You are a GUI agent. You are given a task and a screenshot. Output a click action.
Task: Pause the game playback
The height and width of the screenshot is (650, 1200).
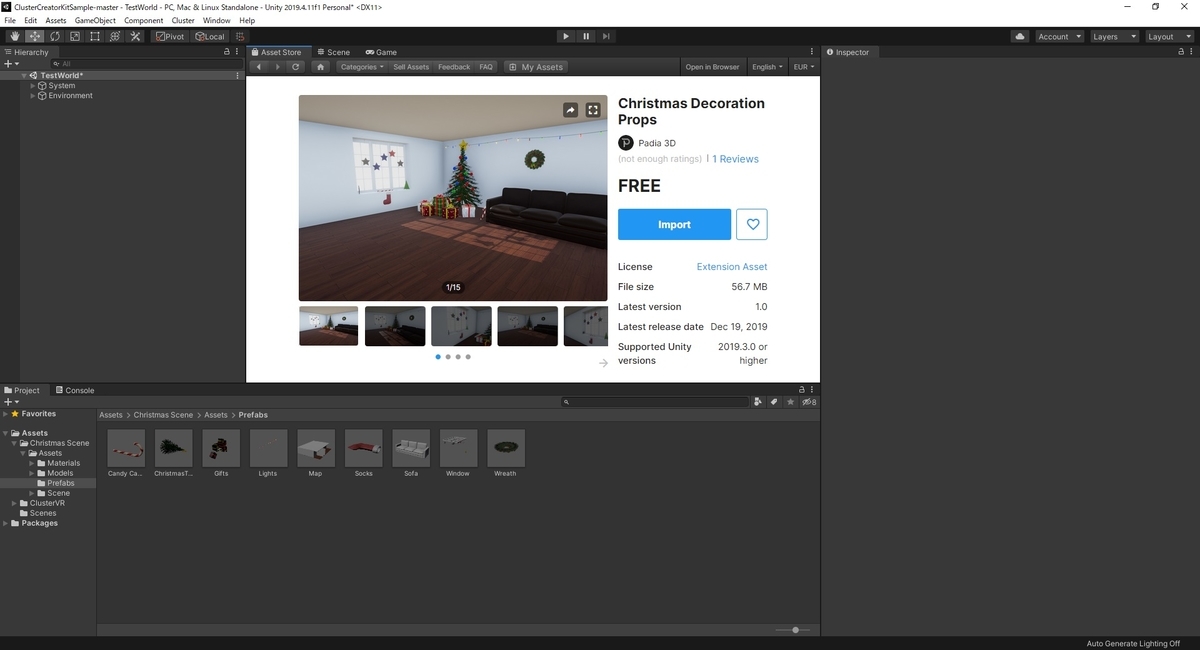[586, 36]
